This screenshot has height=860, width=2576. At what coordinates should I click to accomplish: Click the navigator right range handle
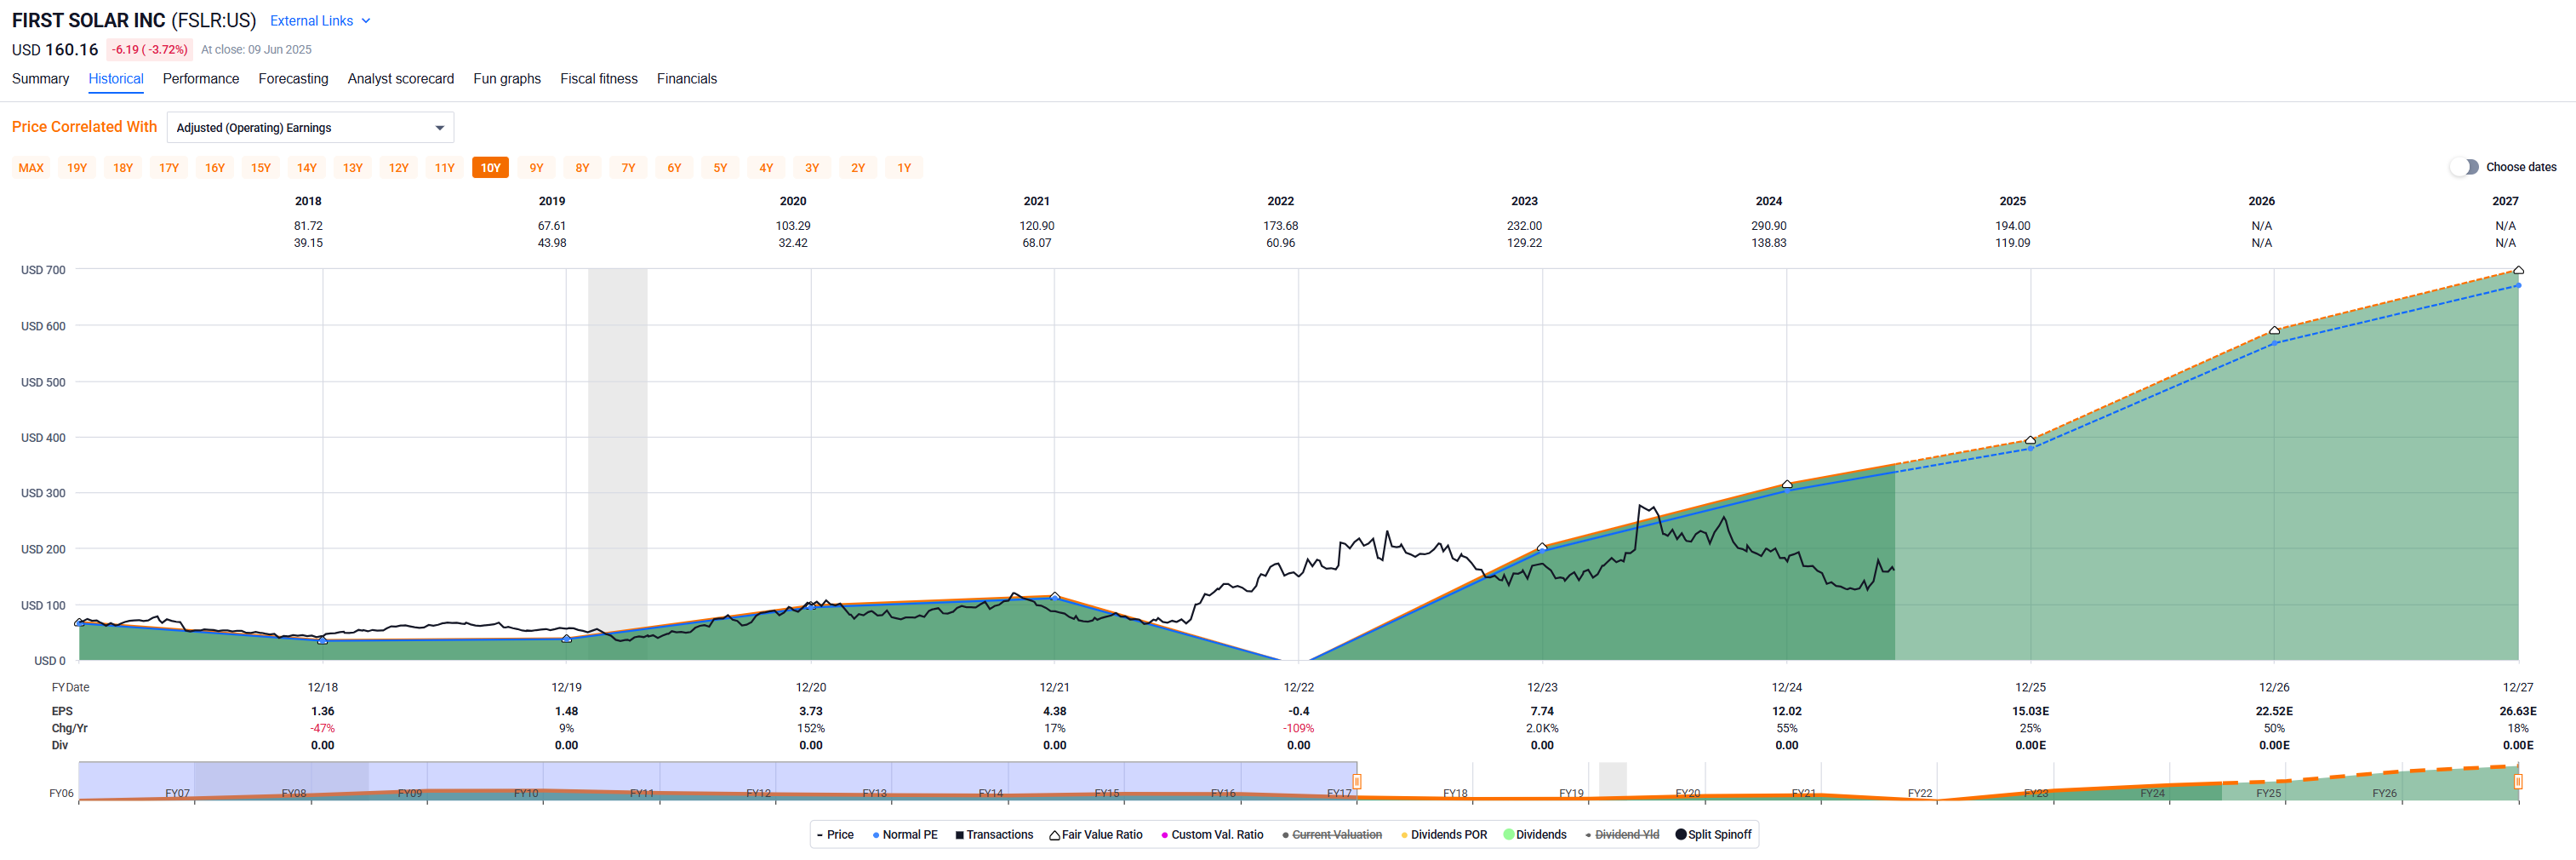click(2518, 781)
